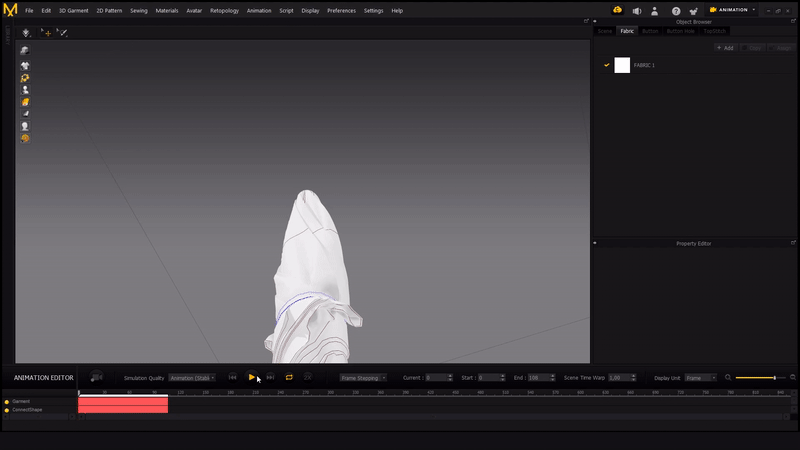The height and width of the screenshot is (450, 800).
Task: Open the announcements megaphone icon
Action: (636, 11)
